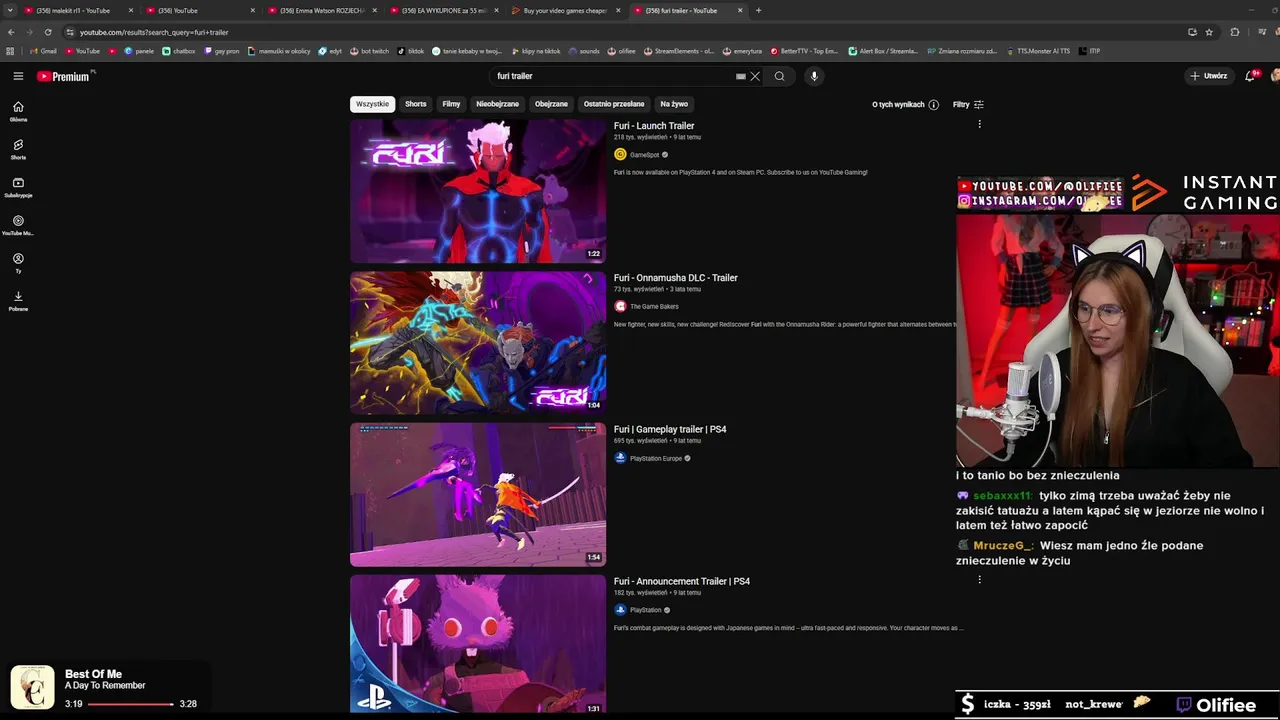
Task: Select the Na żywo filter chip
Action: click(x=674, y=104)
